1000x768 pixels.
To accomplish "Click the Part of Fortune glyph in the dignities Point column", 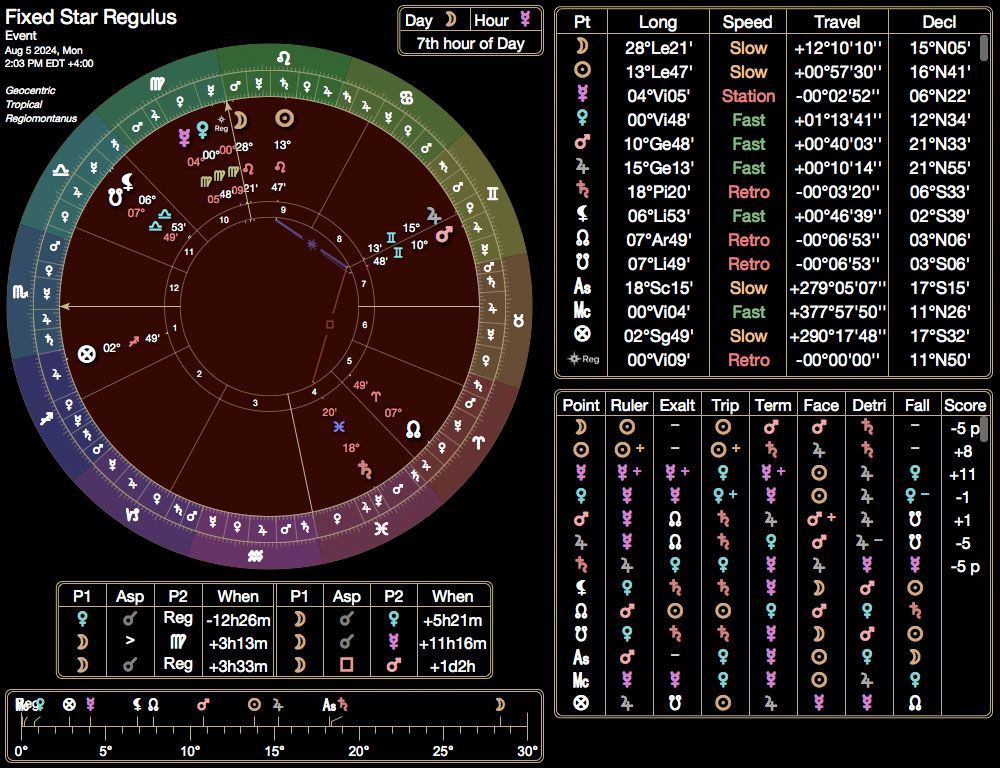I will point(580,703).
